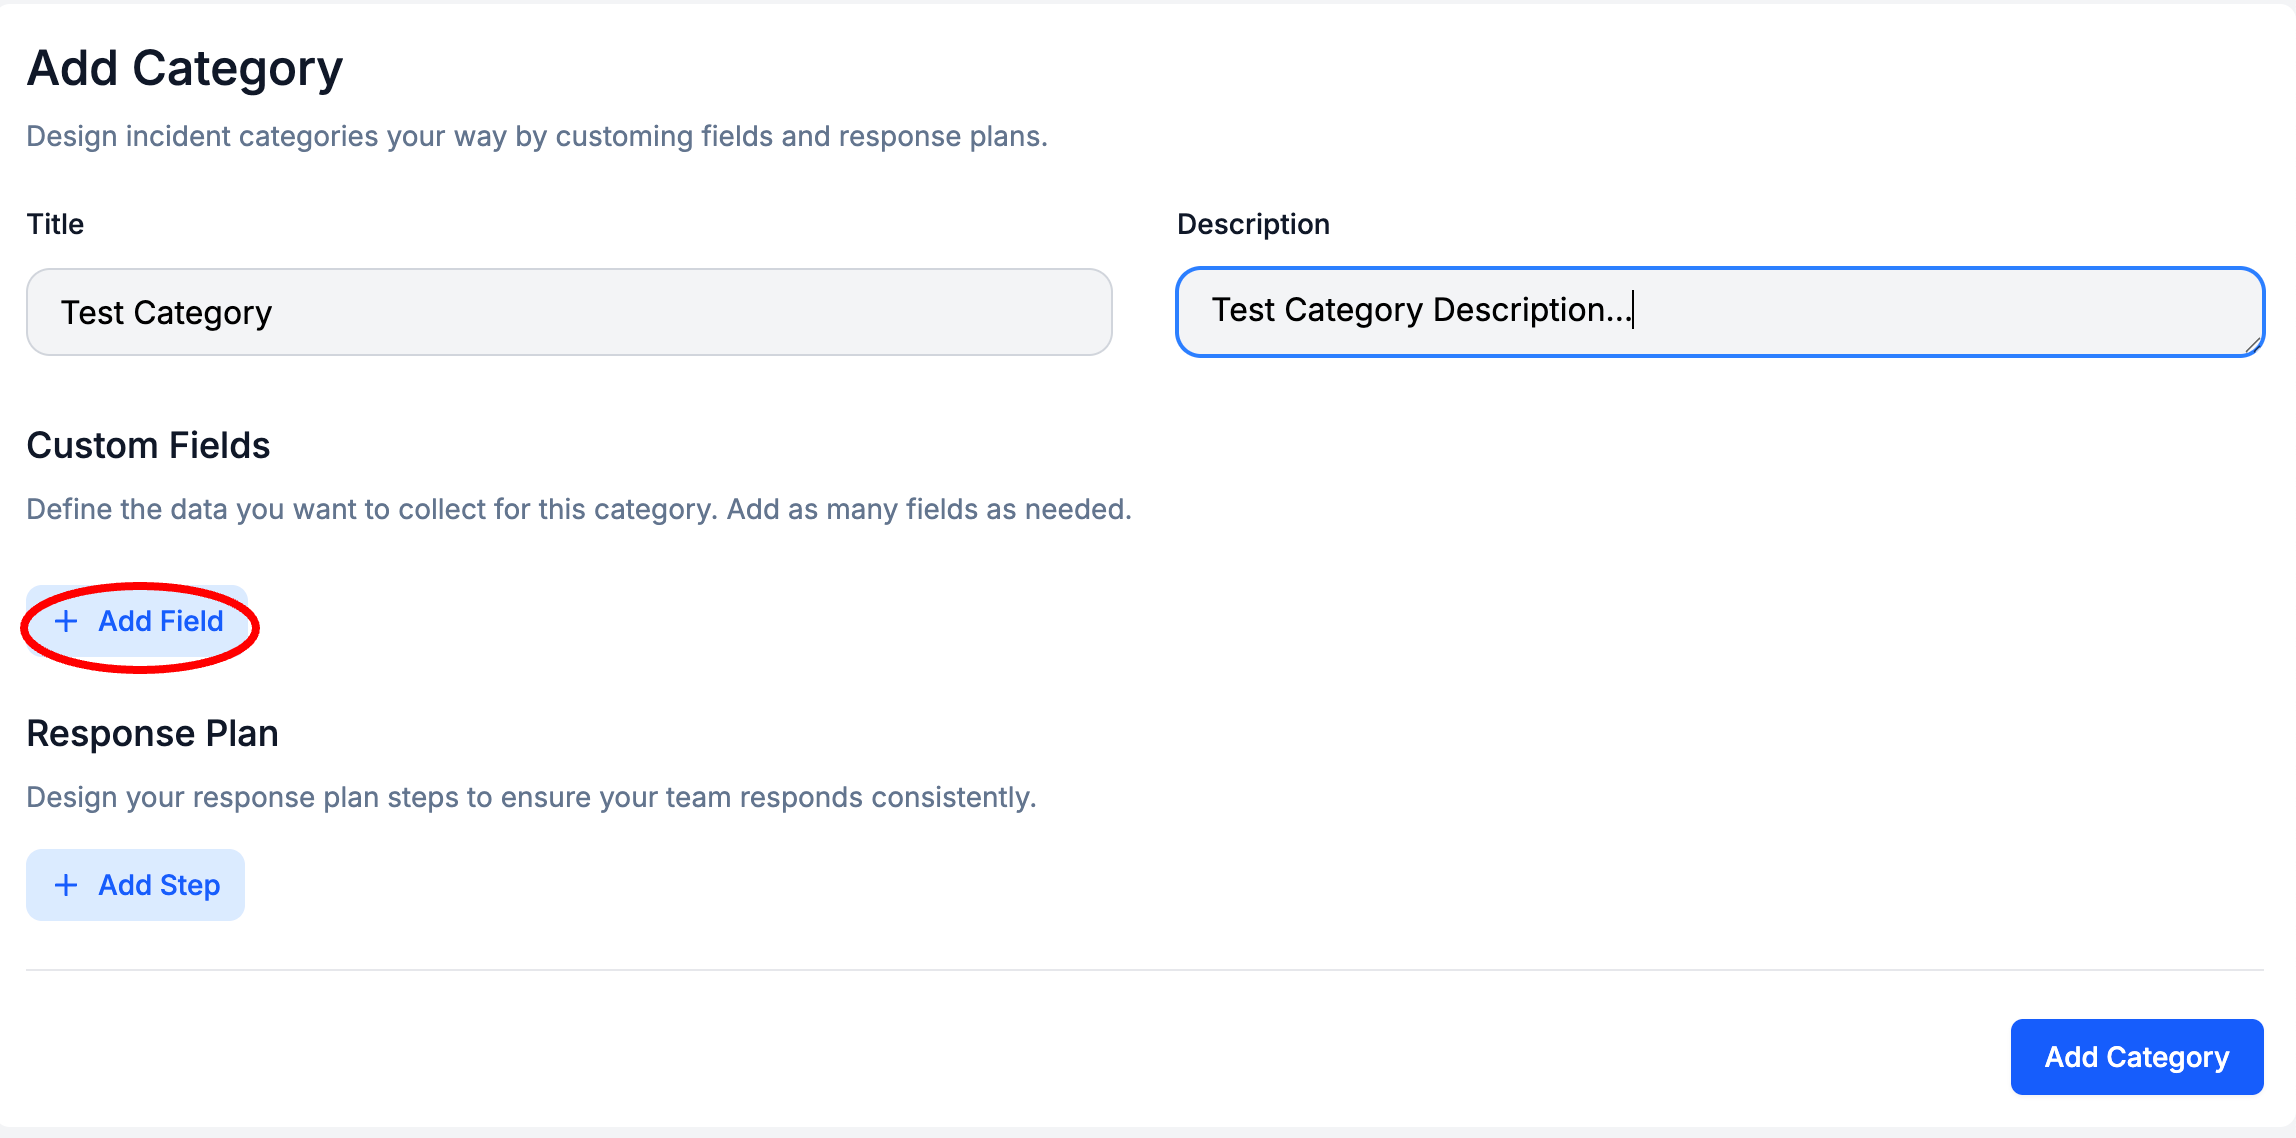
Task: Click the 'Define the data you want' helper text
Action: click(x=578, y=509)
